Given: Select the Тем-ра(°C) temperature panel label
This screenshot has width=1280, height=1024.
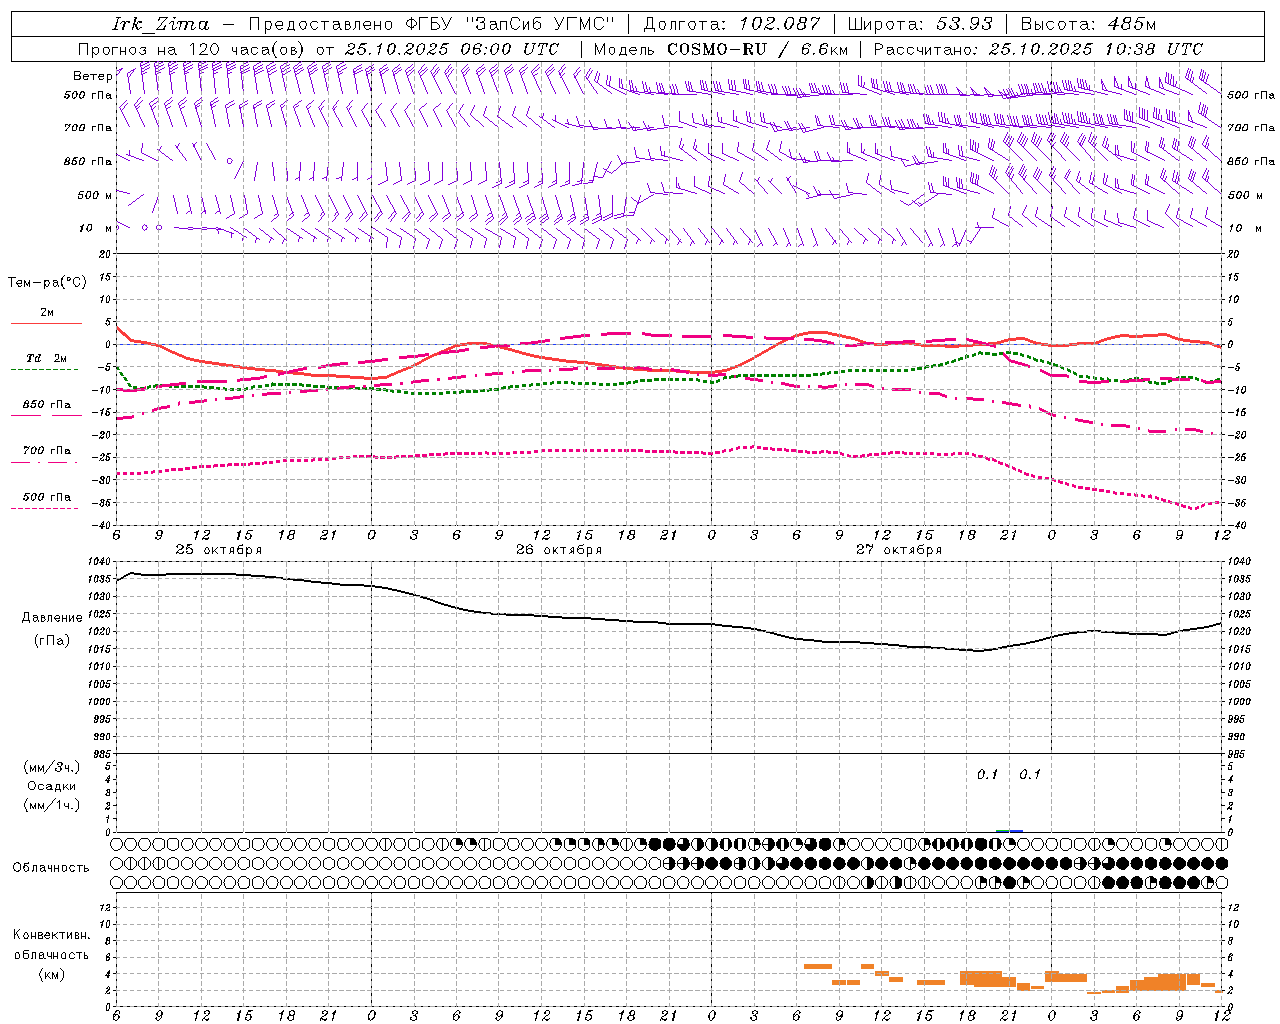Looking at the screenshot, I should 47,283.
